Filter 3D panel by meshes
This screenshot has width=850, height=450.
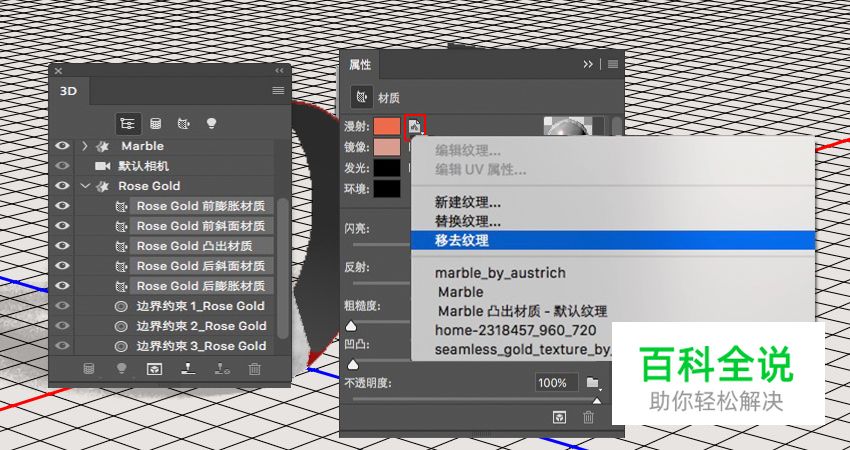156,124
